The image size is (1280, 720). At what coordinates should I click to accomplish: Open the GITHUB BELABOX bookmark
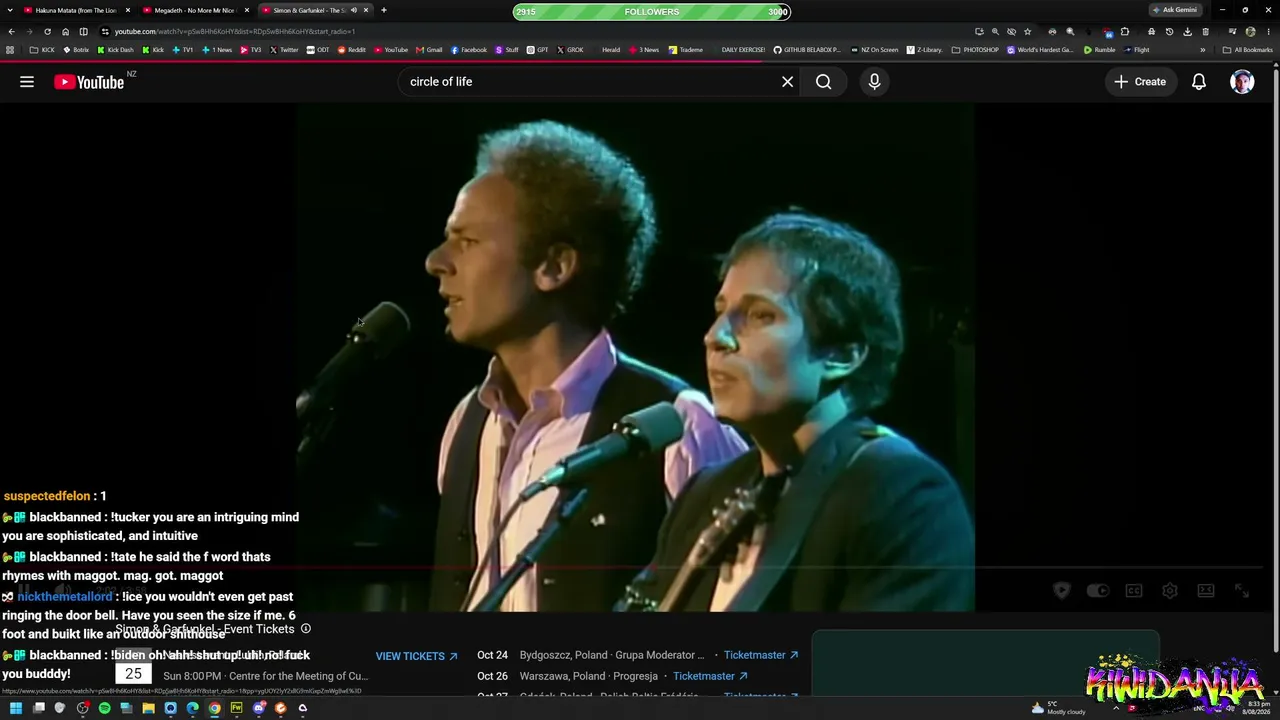(807, 49)
